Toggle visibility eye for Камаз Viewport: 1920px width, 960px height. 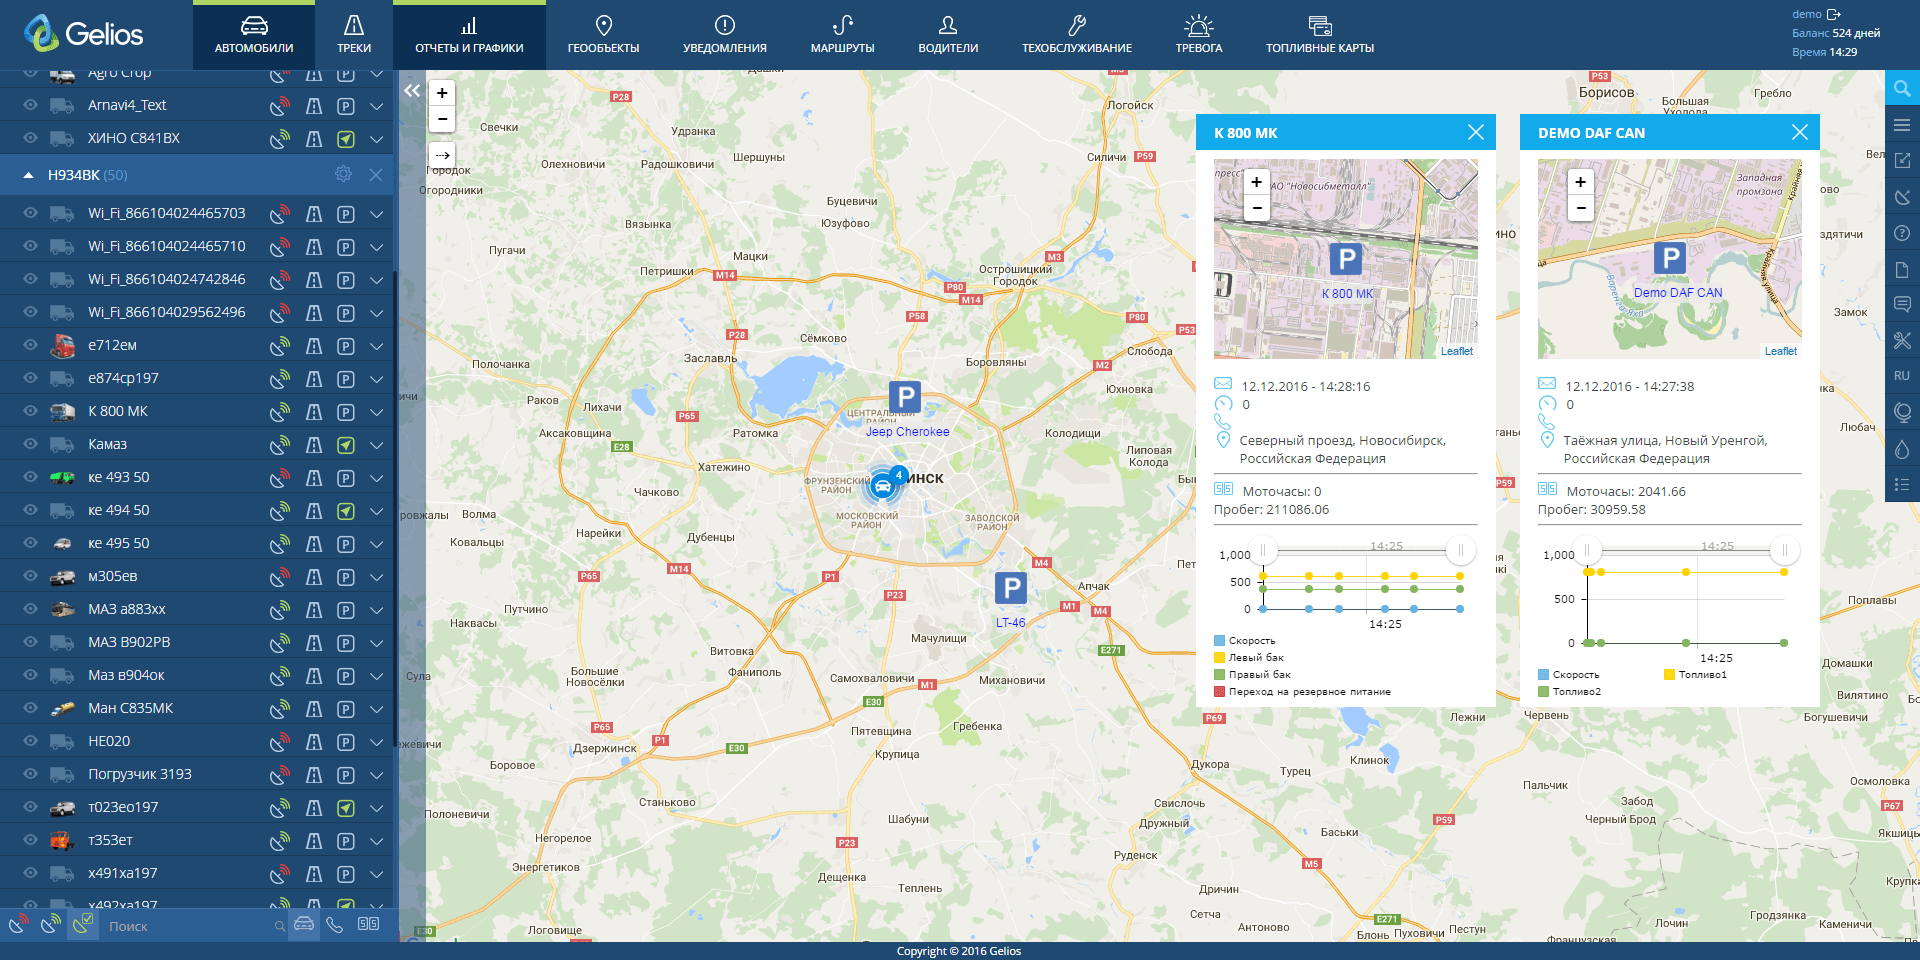30,444
